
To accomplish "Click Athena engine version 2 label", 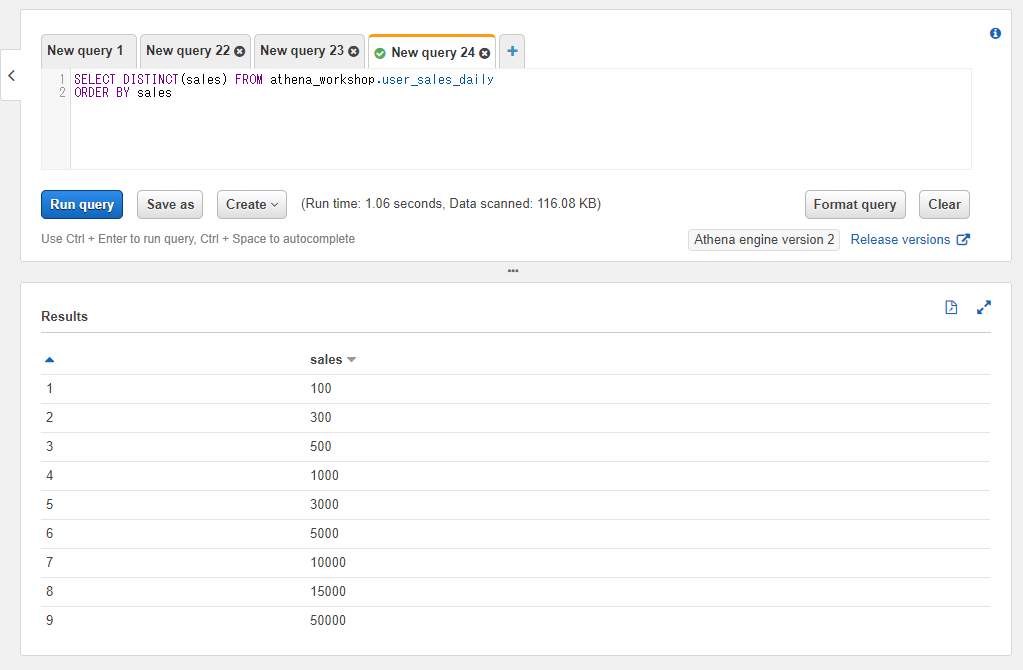I will pyautogui.click(x=764, y=239).
